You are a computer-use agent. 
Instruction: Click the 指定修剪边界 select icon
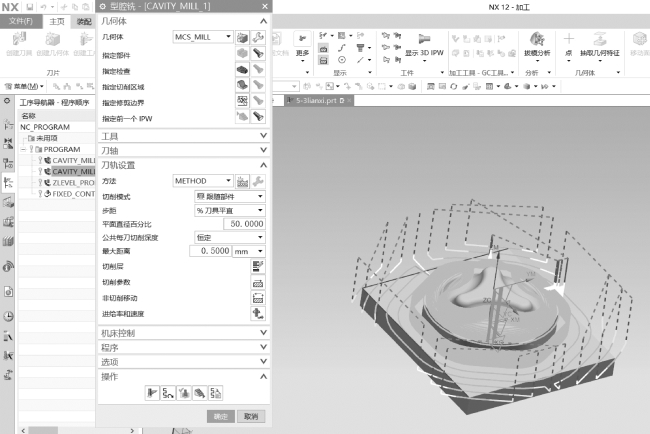(x=242, y=101)
